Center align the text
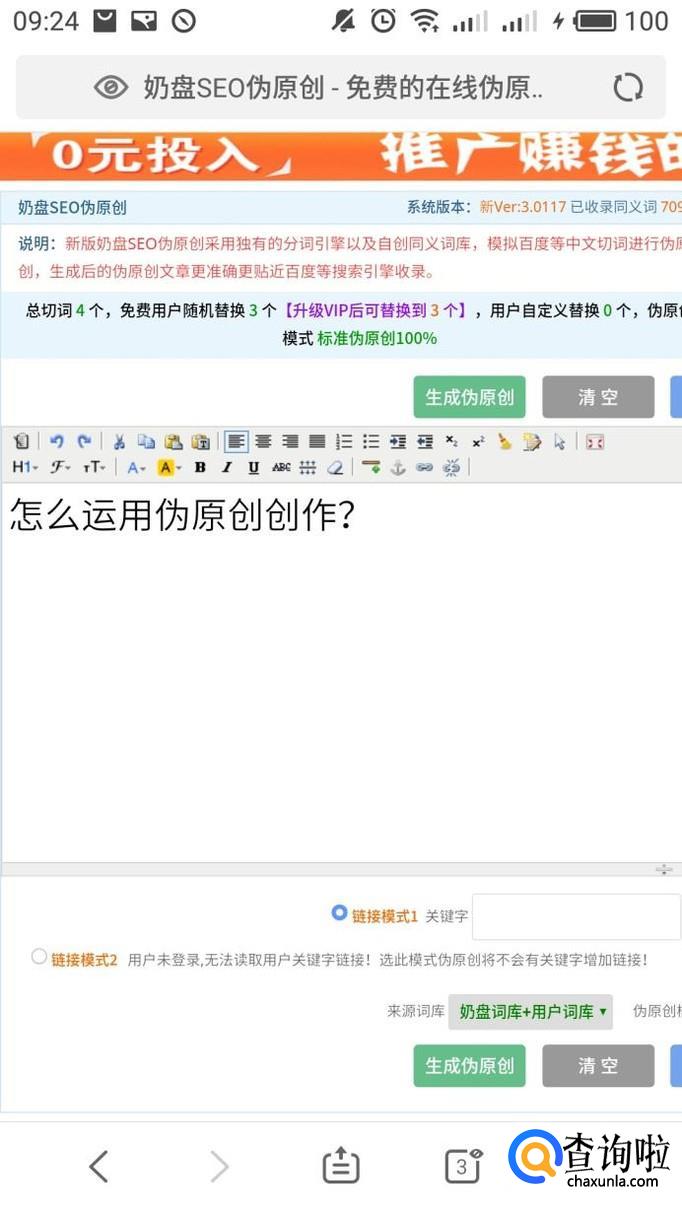Image resolution: width=682 pixels, height=1212 pixels. pos(263,441)
